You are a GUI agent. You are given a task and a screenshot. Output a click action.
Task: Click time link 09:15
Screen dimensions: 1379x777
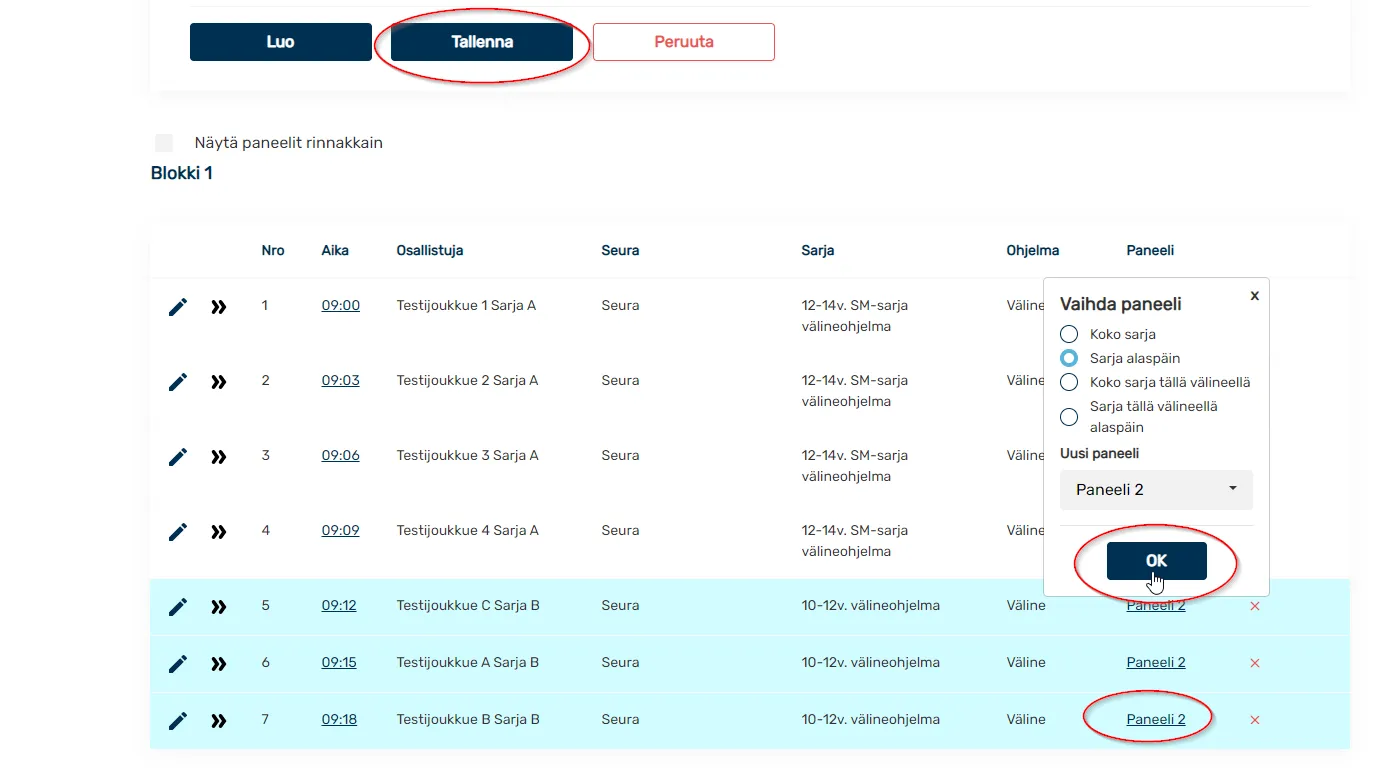tap(339, 662)
